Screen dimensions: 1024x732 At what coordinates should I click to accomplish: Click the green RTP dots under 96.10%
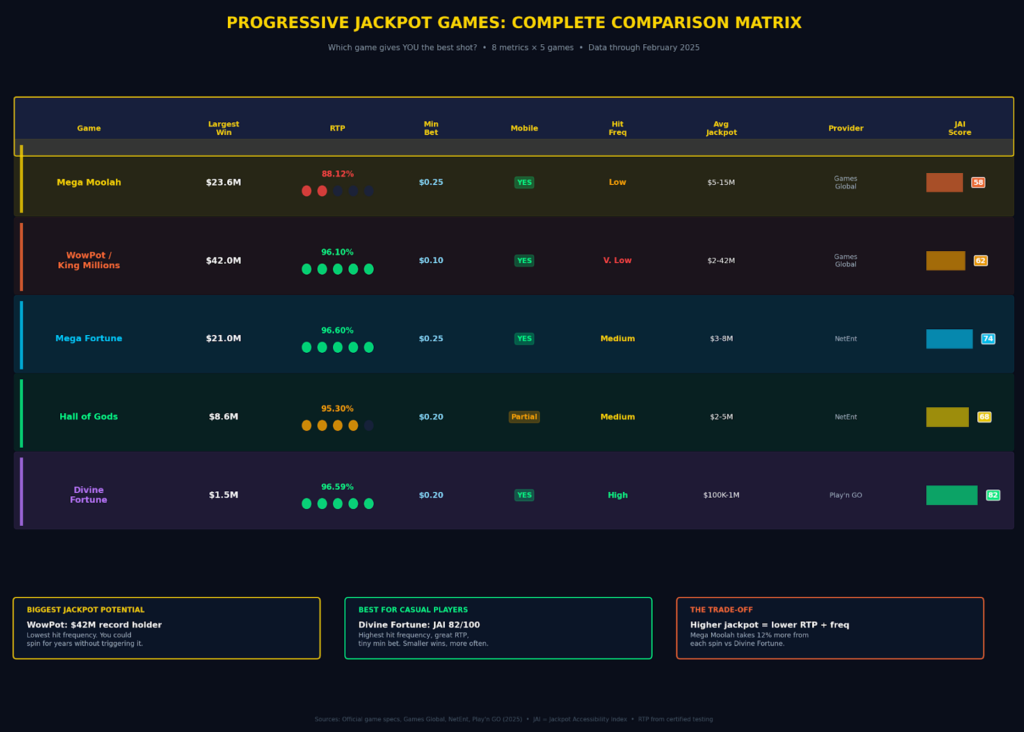click(x=337, y=269)
